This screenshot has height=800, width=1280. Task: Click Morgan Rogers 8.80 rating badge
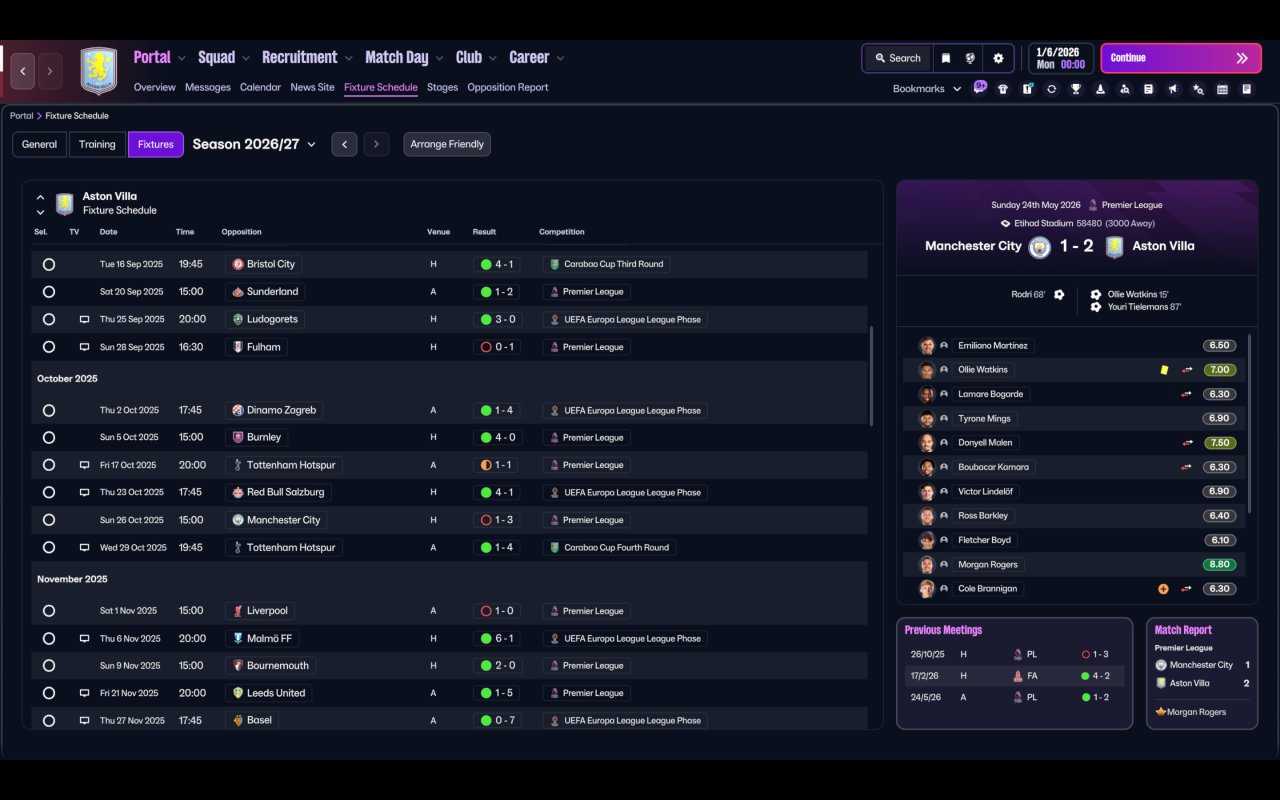point(1219,565)
